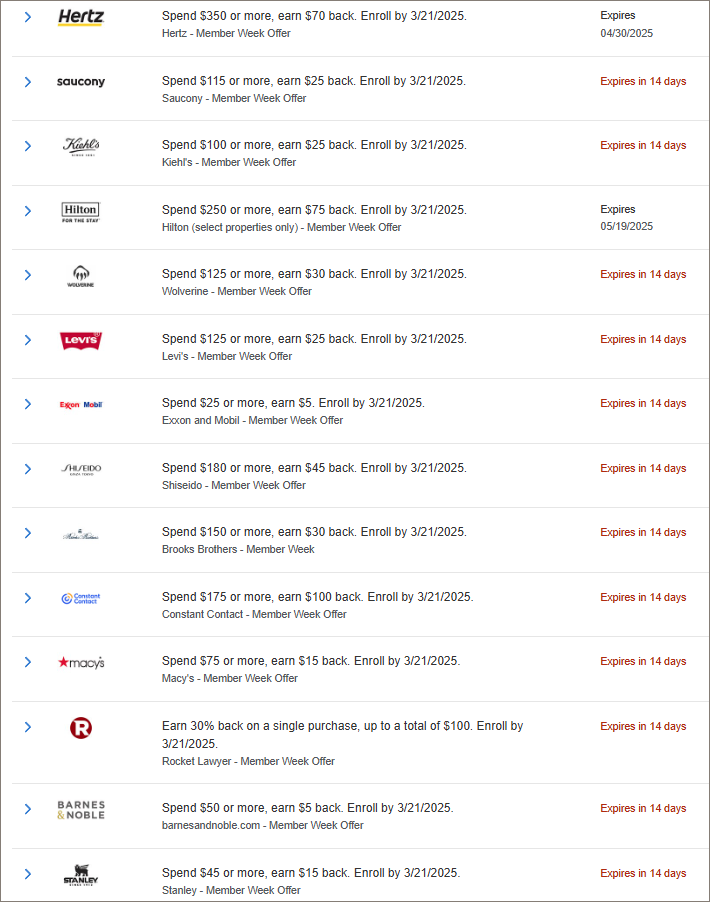This screenshot has height=902, width=710.
Task: Click the Exxon Mobil logo
Action: [x=81, y=405]
